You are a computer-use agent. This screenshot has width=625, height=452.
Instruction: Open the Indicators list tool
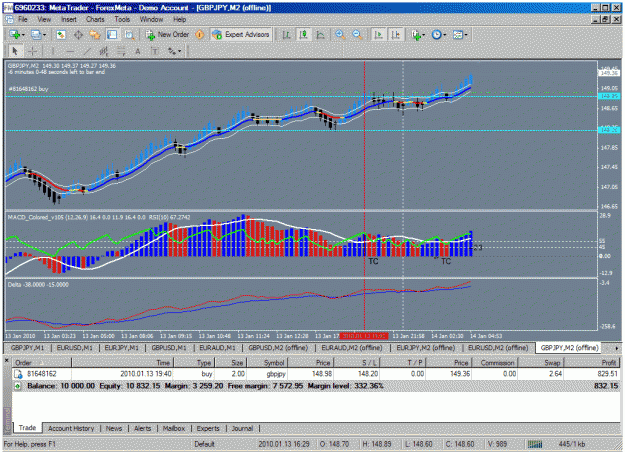pos(417,35)
